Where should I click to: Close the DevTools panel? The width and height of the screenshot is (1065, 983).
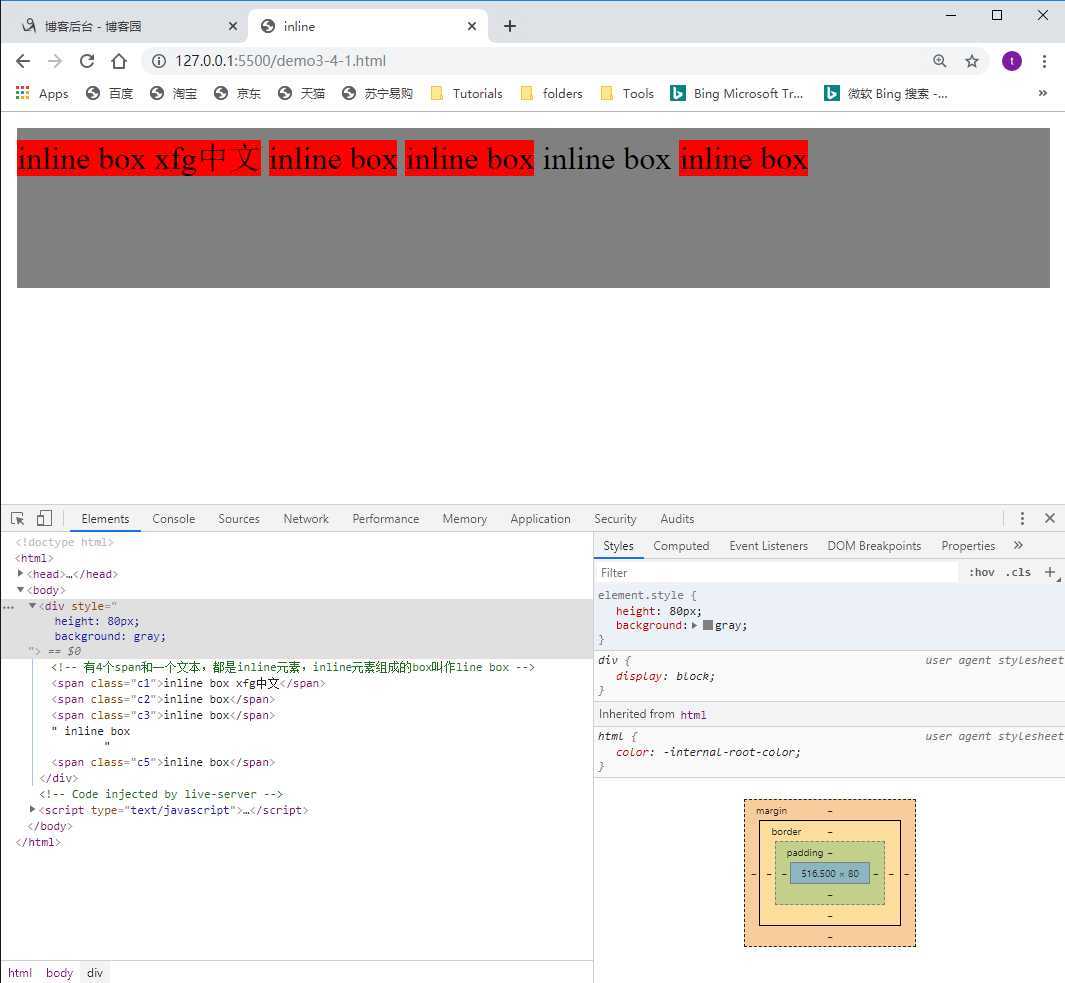pyautogui.click(x=1049, y=518)
